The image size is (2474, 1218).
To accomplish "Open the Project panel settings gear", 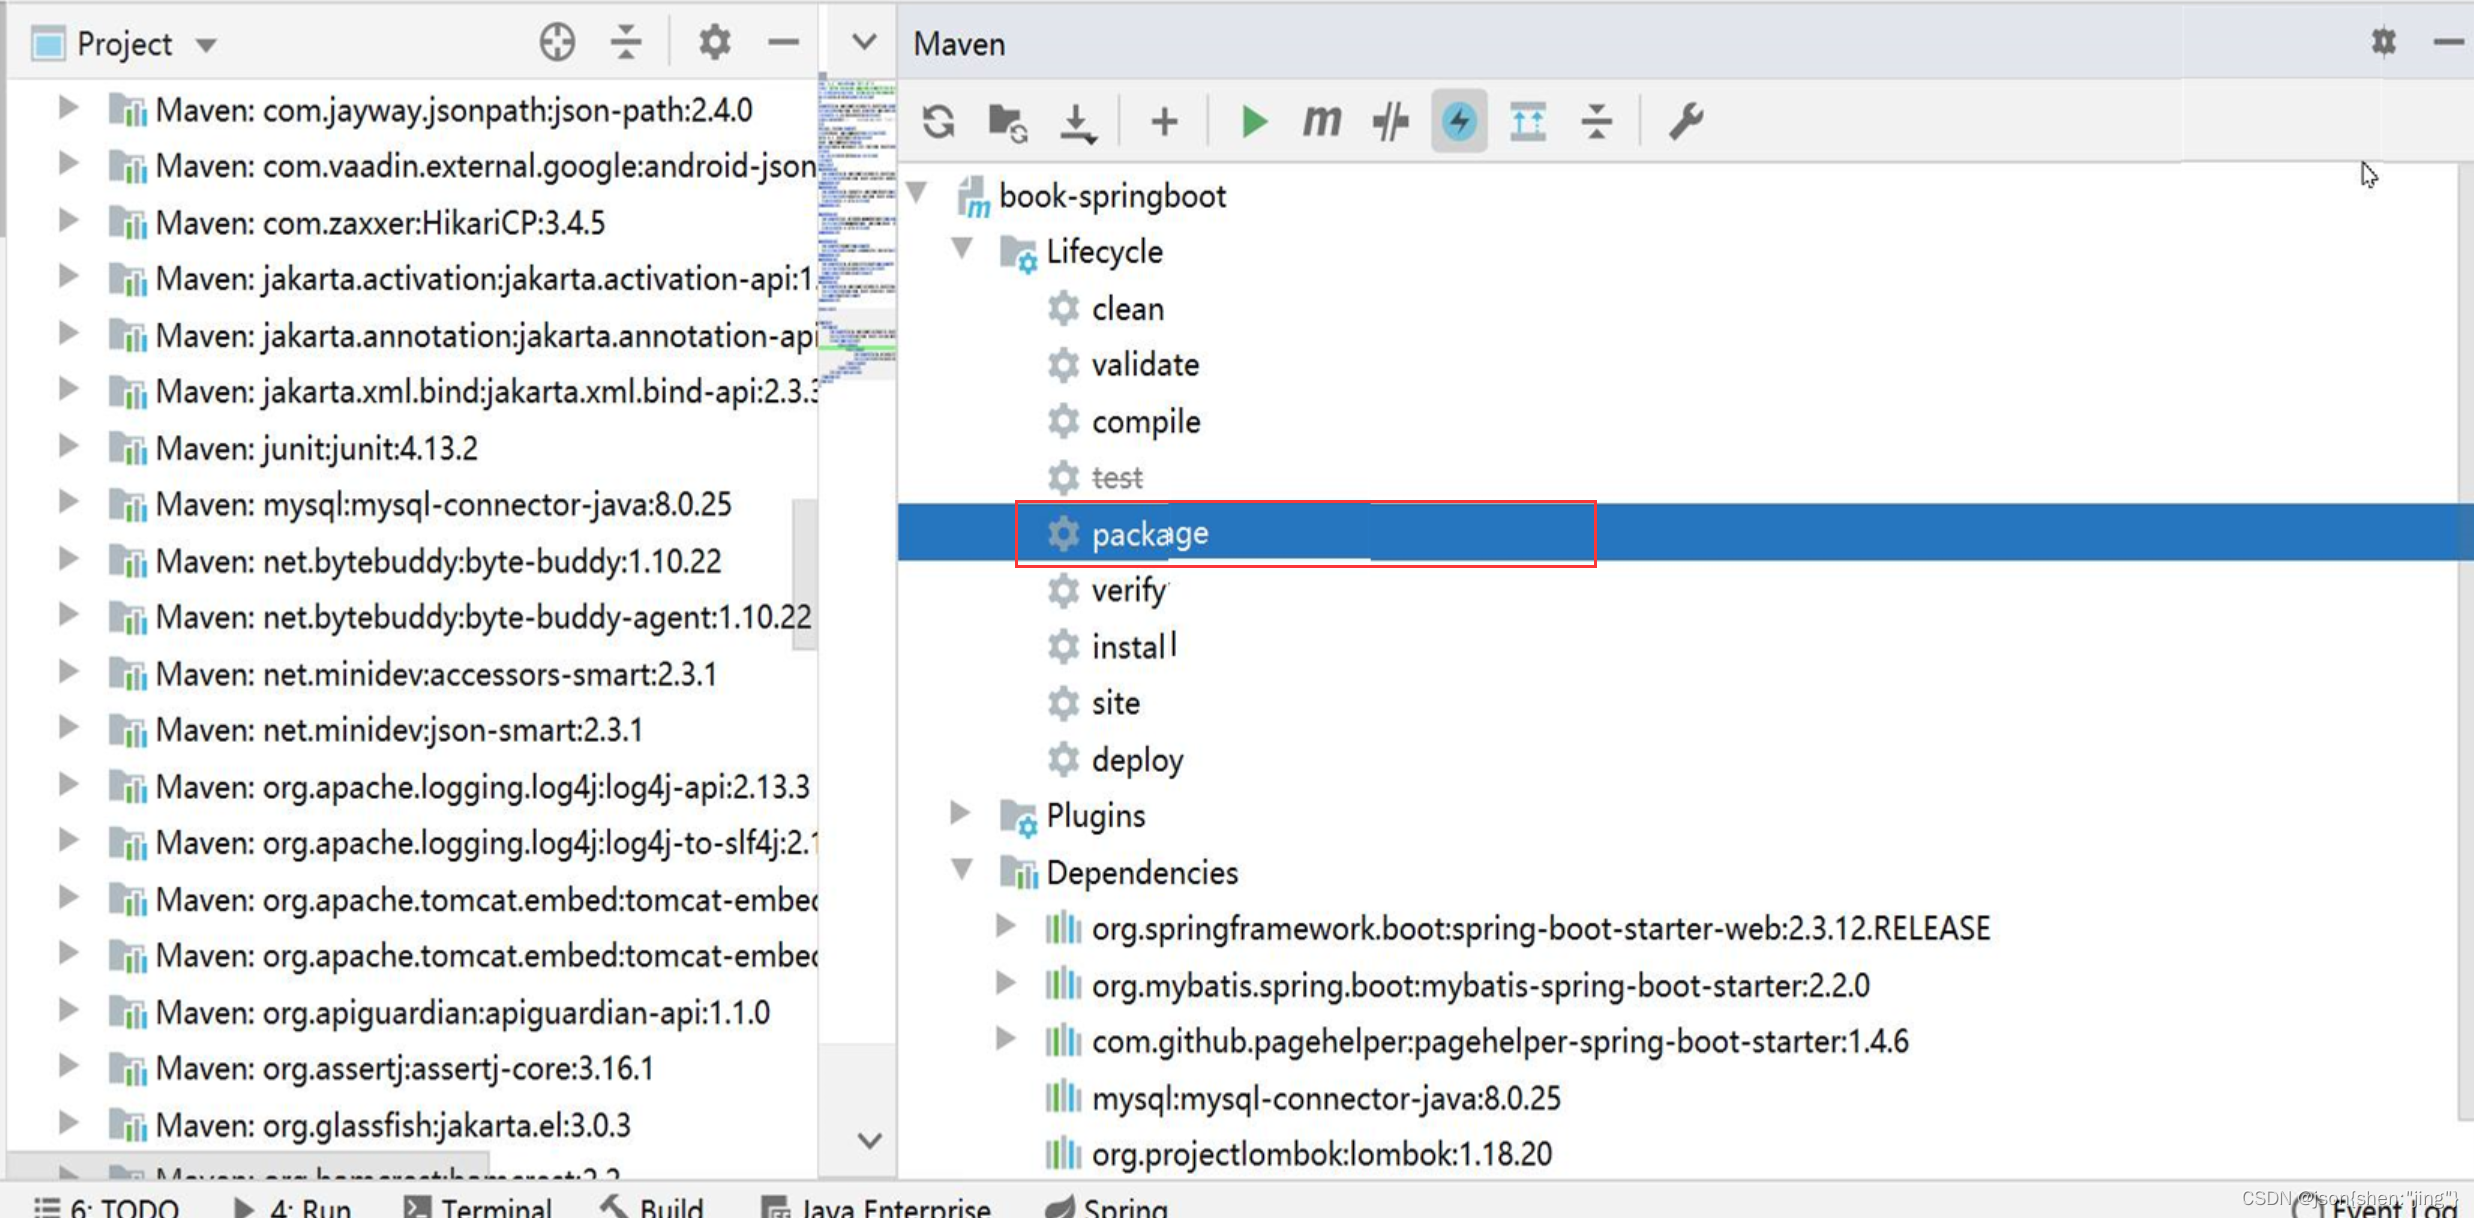I will [713, 43].
